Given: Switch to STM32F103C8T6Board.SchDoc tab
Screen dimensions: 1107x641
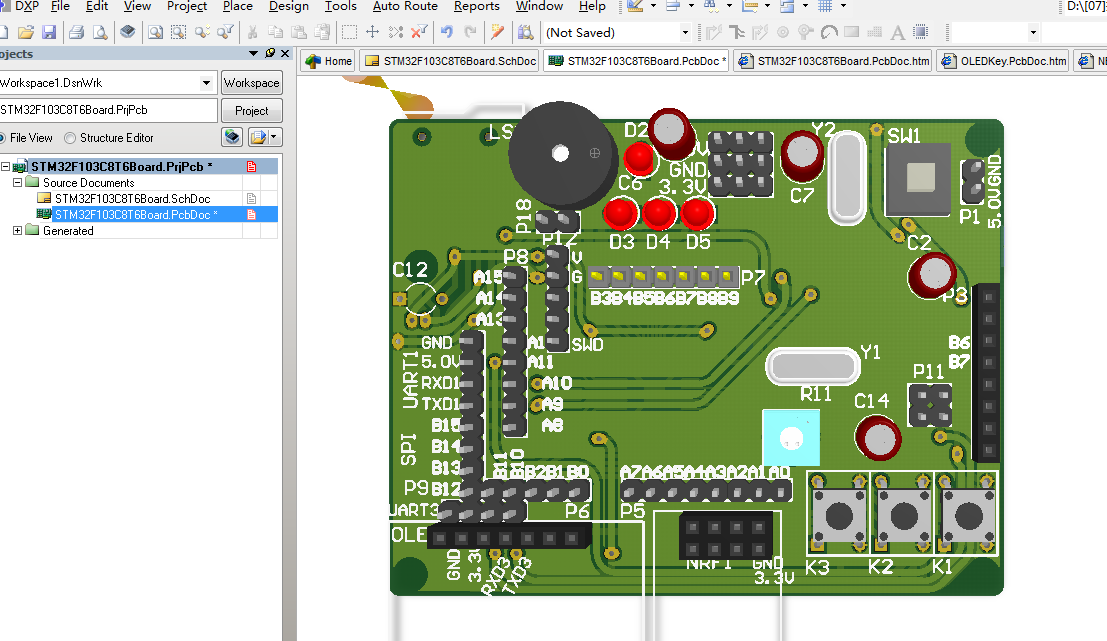Looking at the screenshot, I should [x=450, y=61].
